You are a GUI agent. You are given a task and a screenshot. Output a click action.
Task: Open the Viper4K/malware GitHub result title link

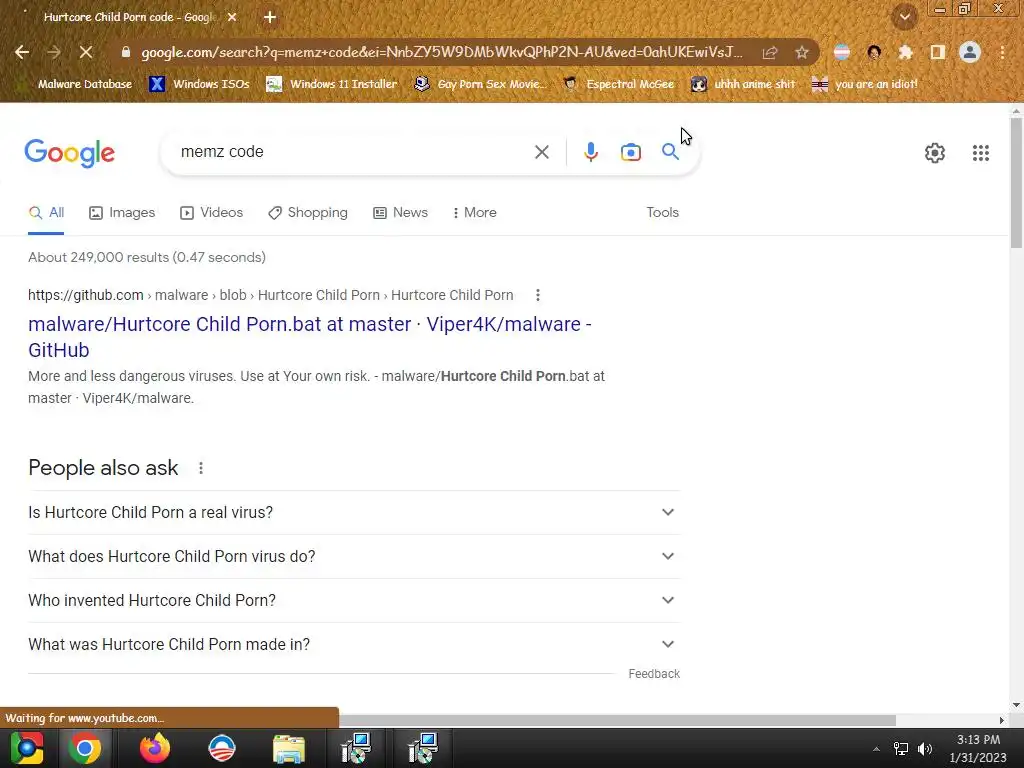pyautogui.click(x=310, y=337)
